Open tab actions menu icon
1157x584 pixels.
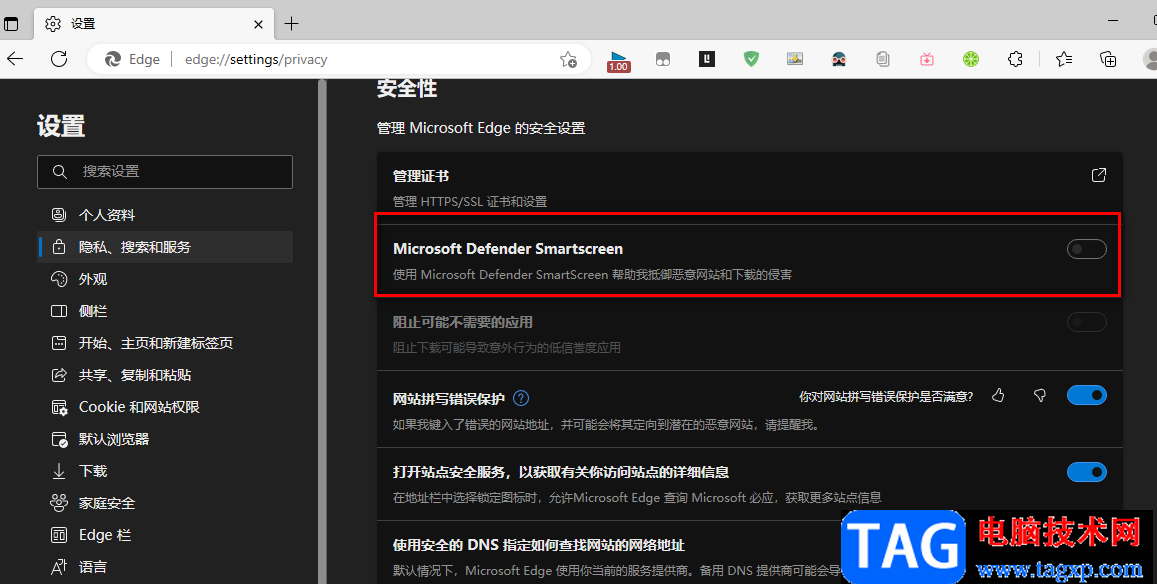[10, 24]
